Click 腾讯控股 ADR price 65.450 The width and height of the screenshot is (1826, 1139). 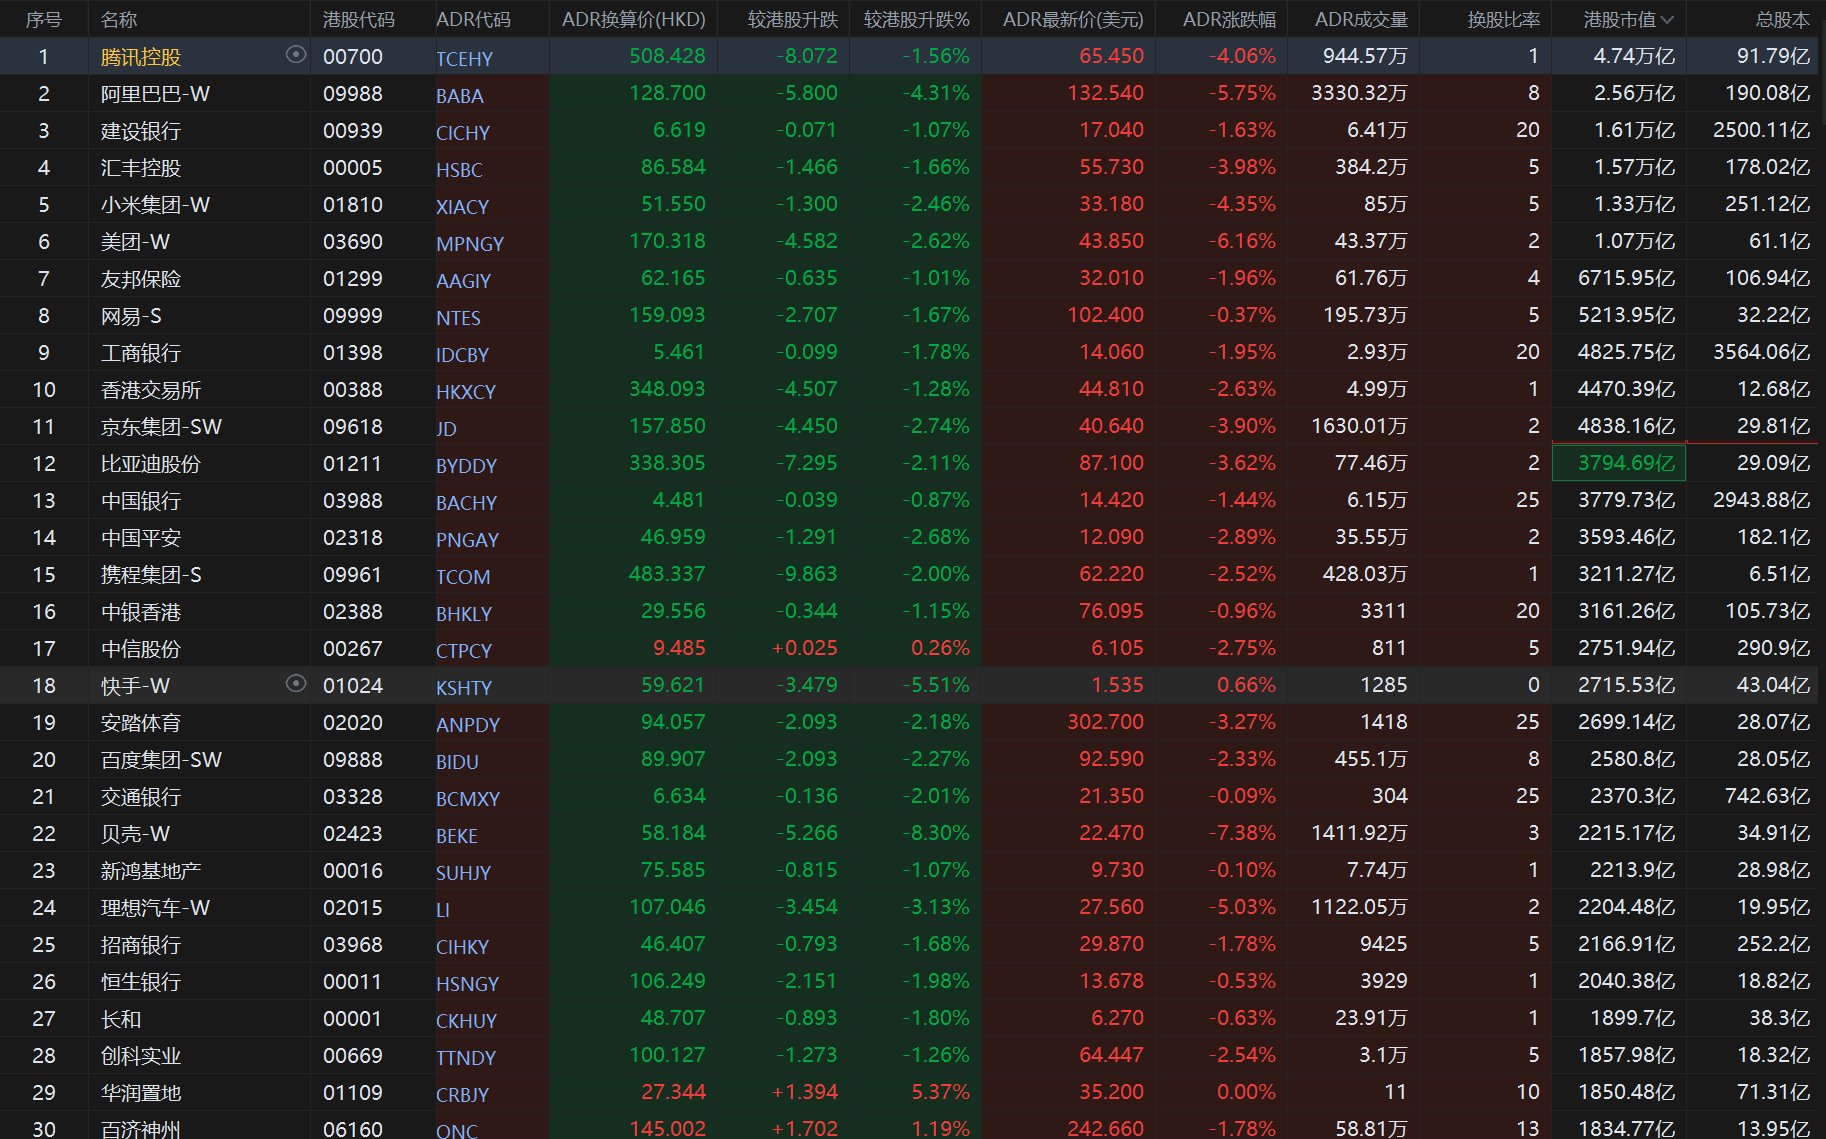(x=1111, y=56)
